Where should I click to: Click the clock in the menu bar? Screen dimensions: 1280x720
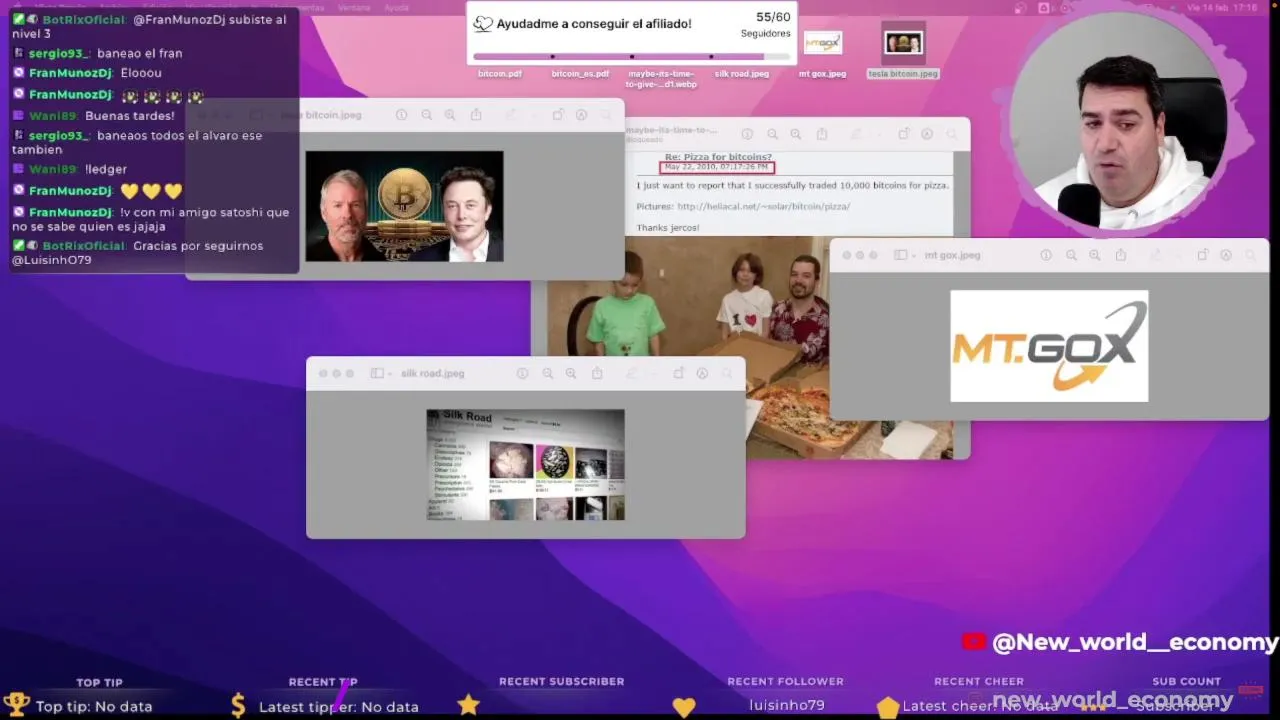click(x=1222, y=7)
